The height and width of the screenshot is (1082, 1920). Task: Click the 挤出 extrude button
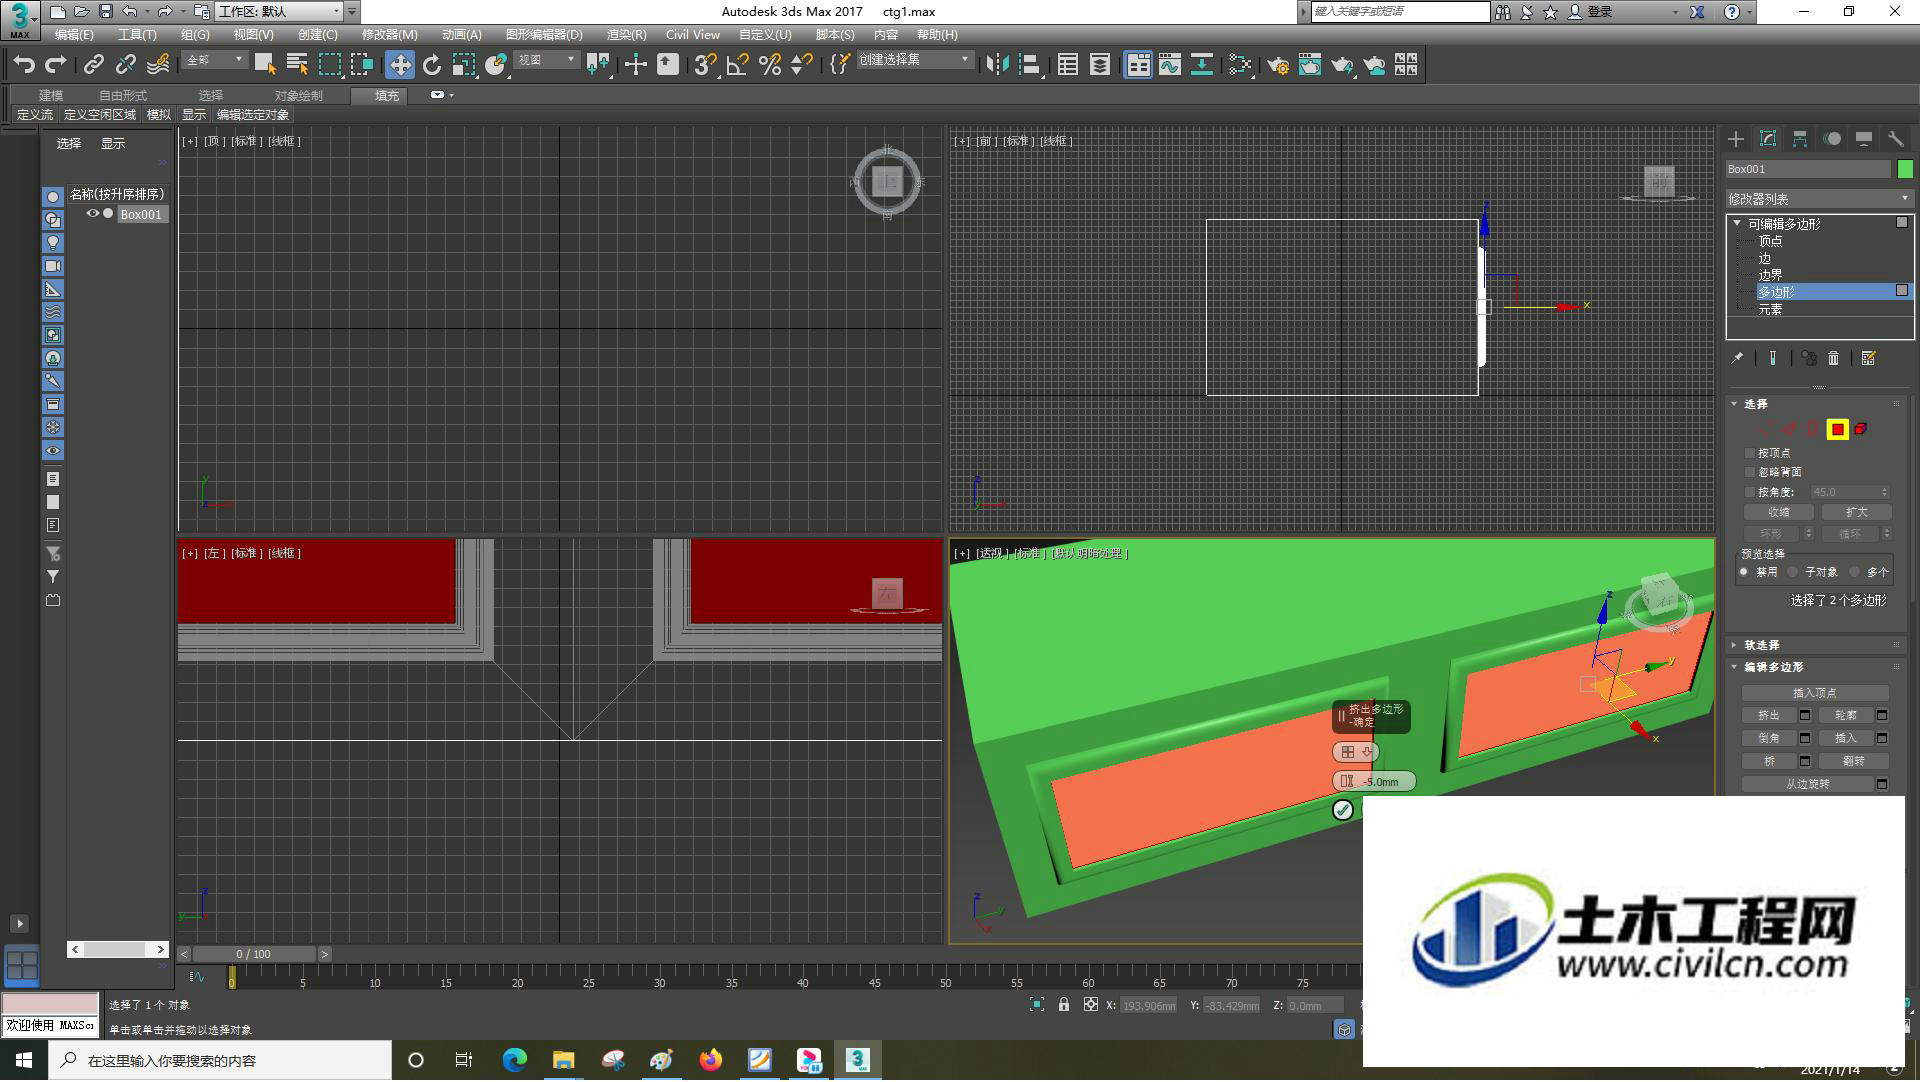[1768, 715]
